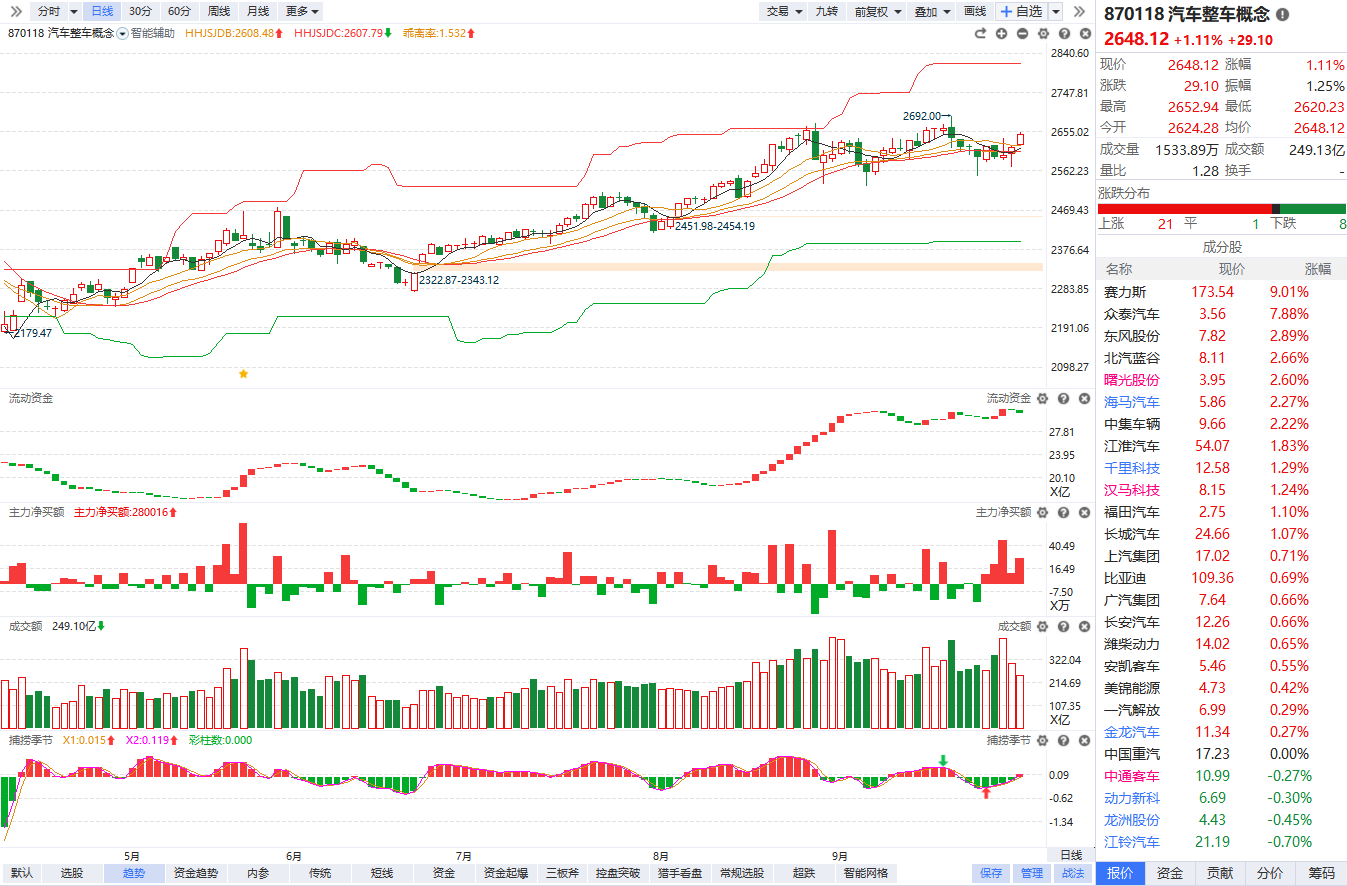
Task: Switch chart to 30分 period
Action: click(141, 11)
